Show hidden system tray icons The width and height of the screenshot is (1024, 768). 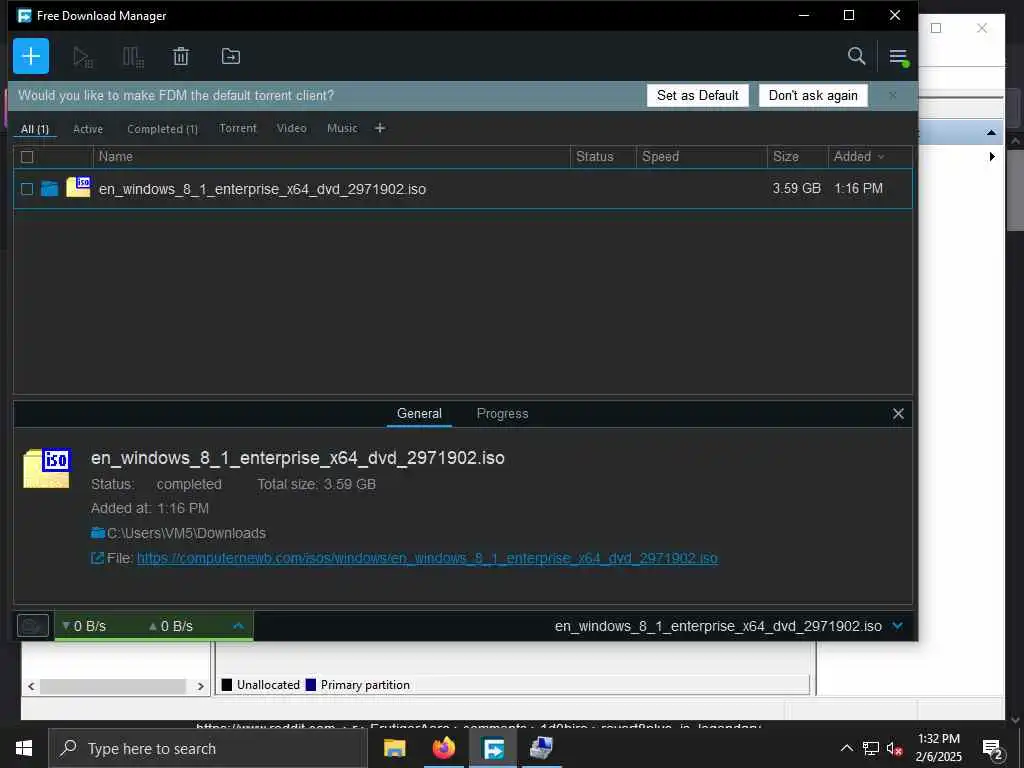tap(846, 748)
